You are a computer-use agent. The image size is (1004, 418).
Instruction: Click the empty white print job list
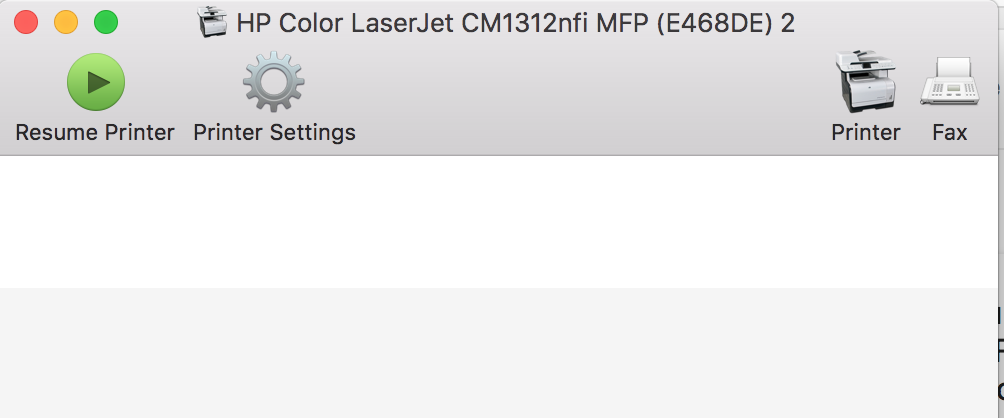click(500, 220)
